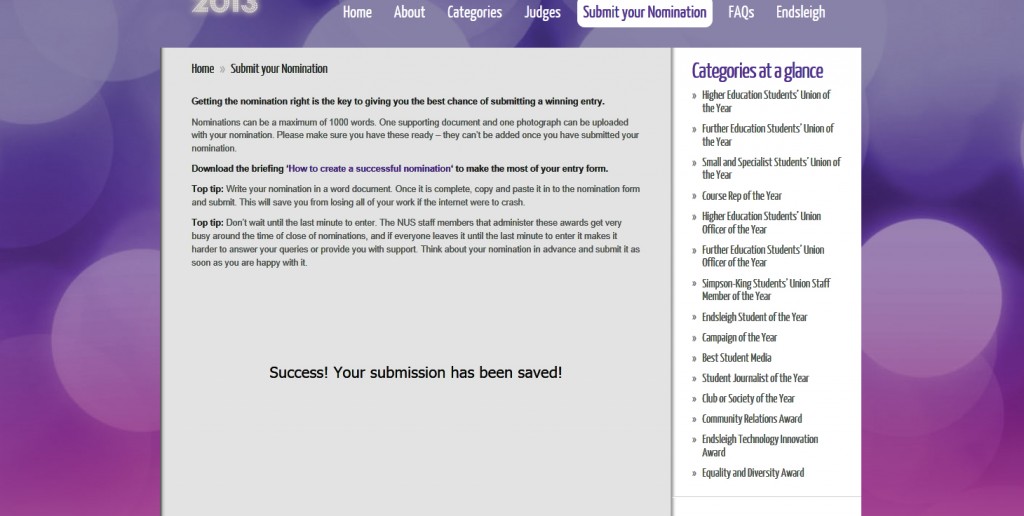The height and width of the screenshot is (516, 1024).
Task: Click the Home breadcrumb link
Action: 202,69
